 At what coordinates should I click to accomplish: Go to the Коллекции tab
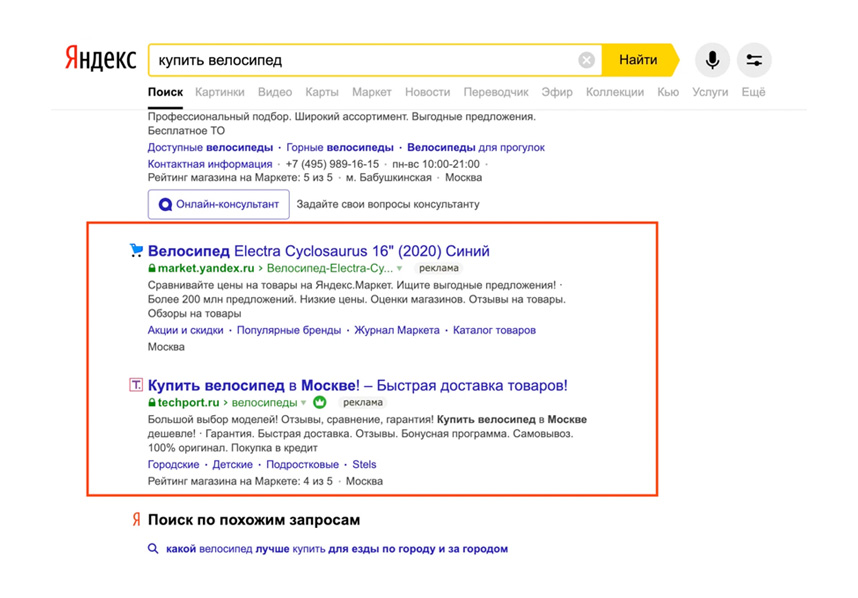click(615, 92)
